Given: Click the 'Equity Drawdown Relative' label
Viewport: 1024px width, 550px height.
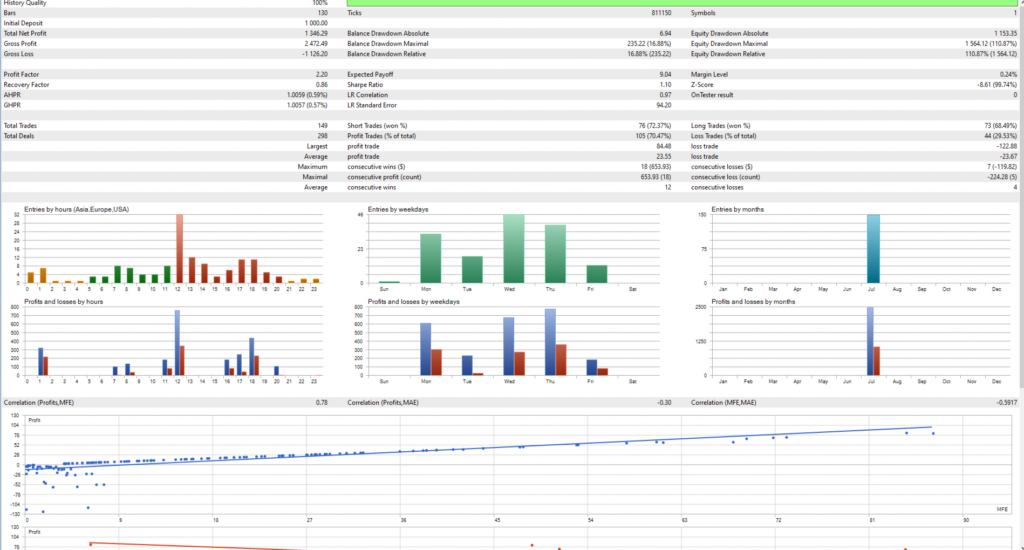Looking at the screenshot, I should (728, 54).
